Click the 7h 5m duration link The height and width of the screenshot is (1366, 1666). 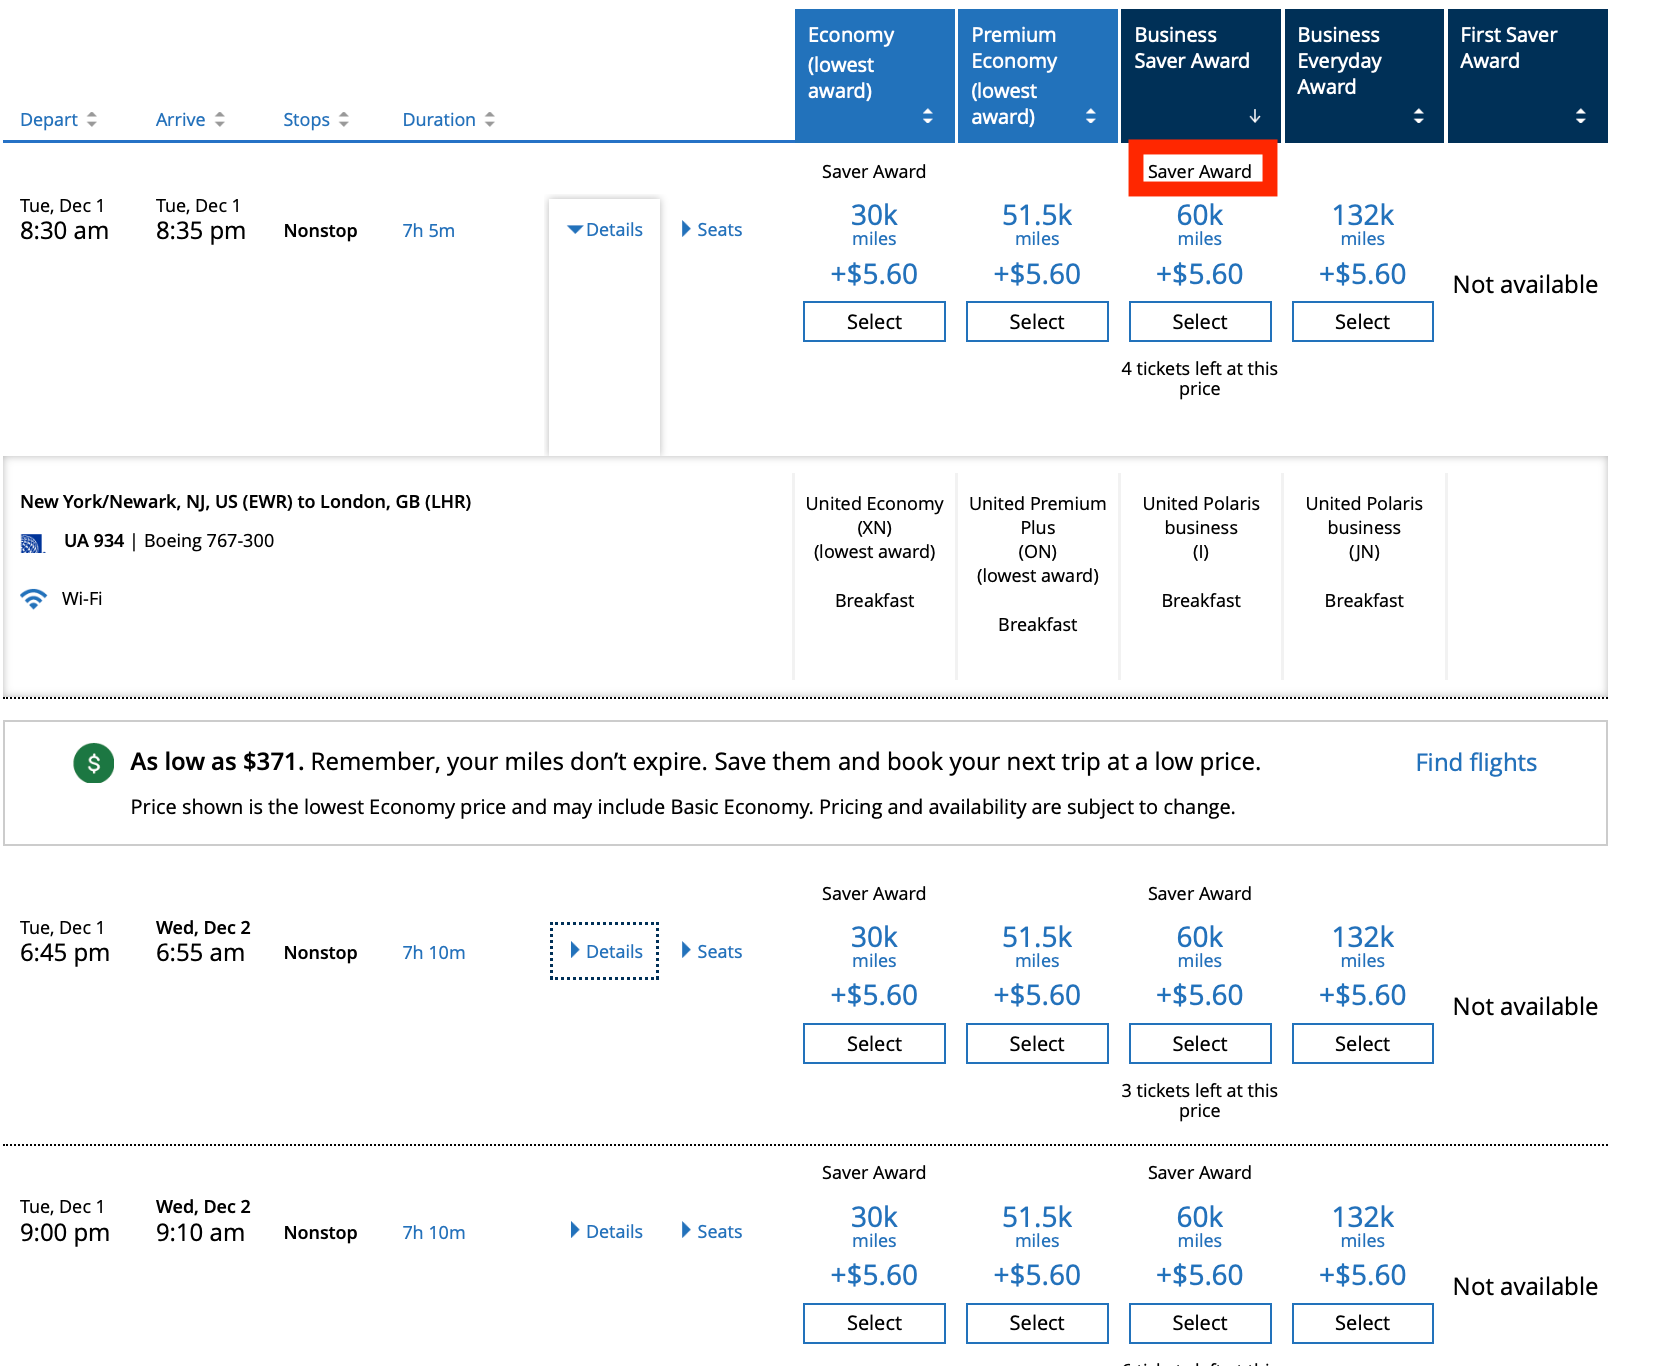(x=429, y=231)
